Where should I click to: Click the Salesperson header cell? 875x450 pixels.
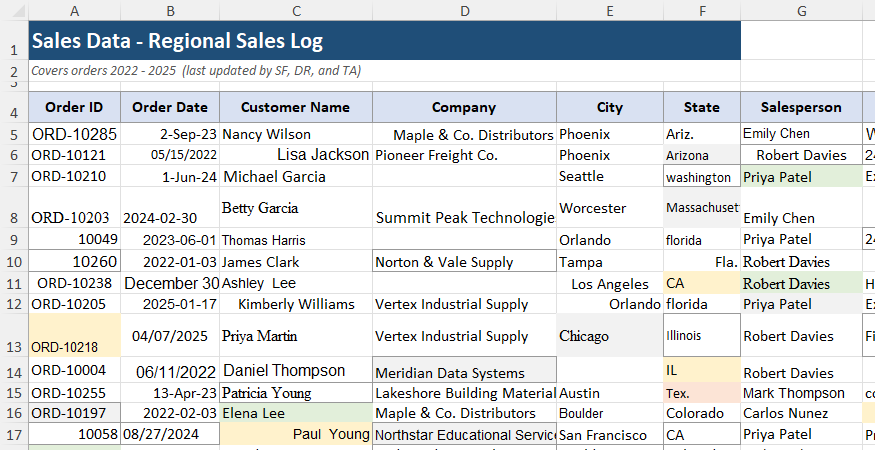pyautogui.click(x=801, y=107)
